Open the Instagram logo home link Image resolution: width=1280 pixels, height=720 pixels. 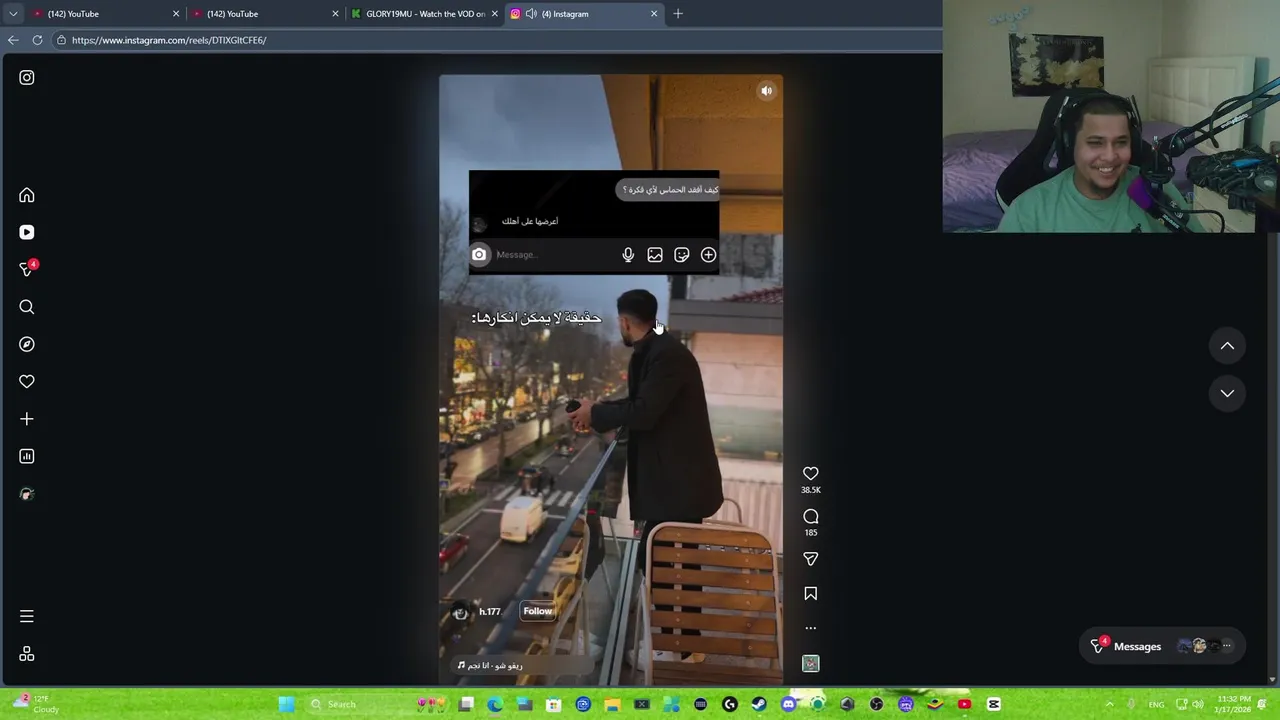point(27,77)
